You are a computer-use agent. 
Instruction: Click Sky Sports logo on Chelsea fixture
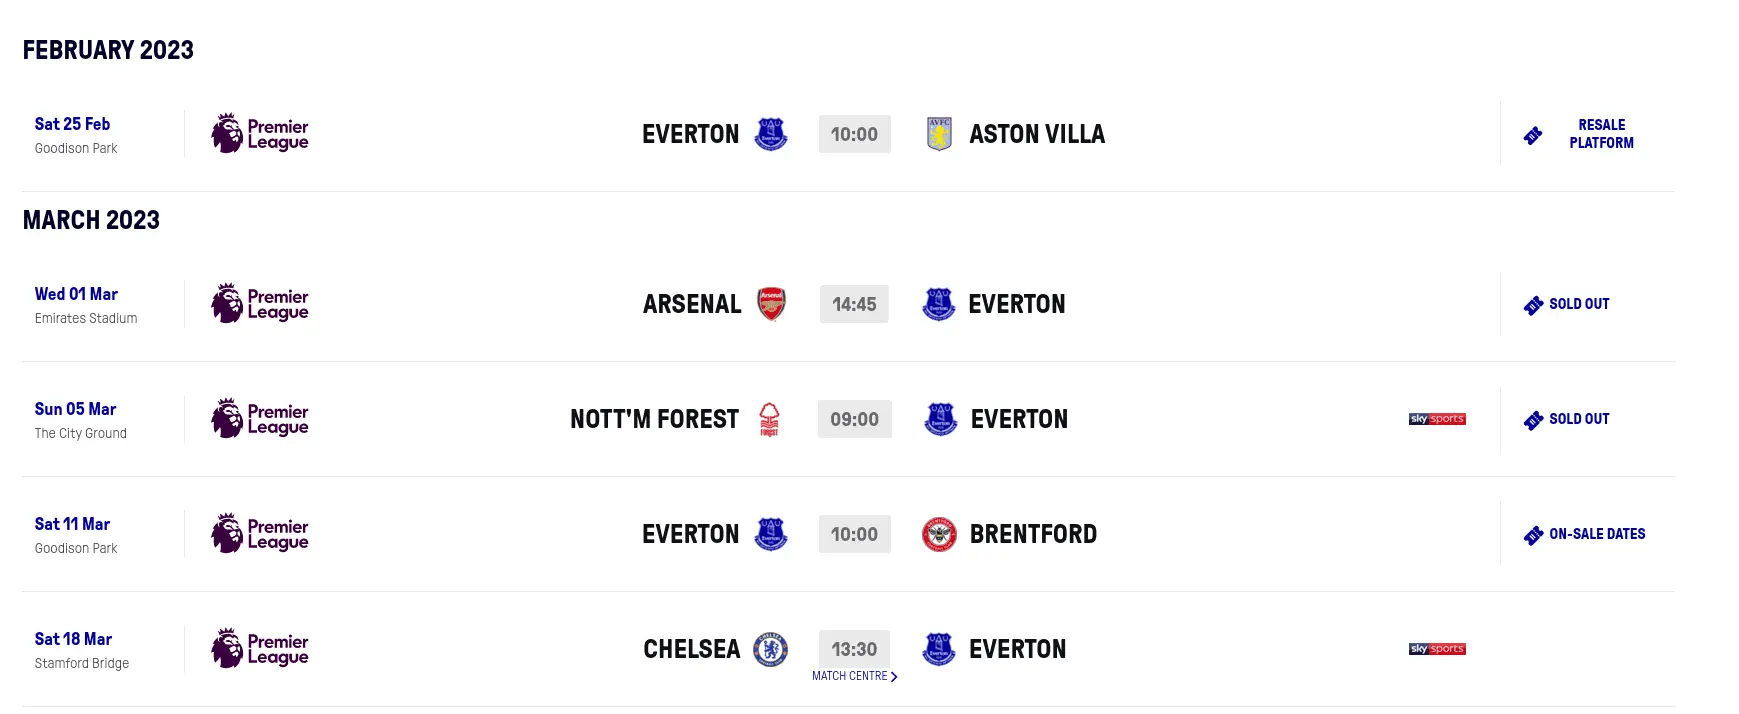point(1437,649)
